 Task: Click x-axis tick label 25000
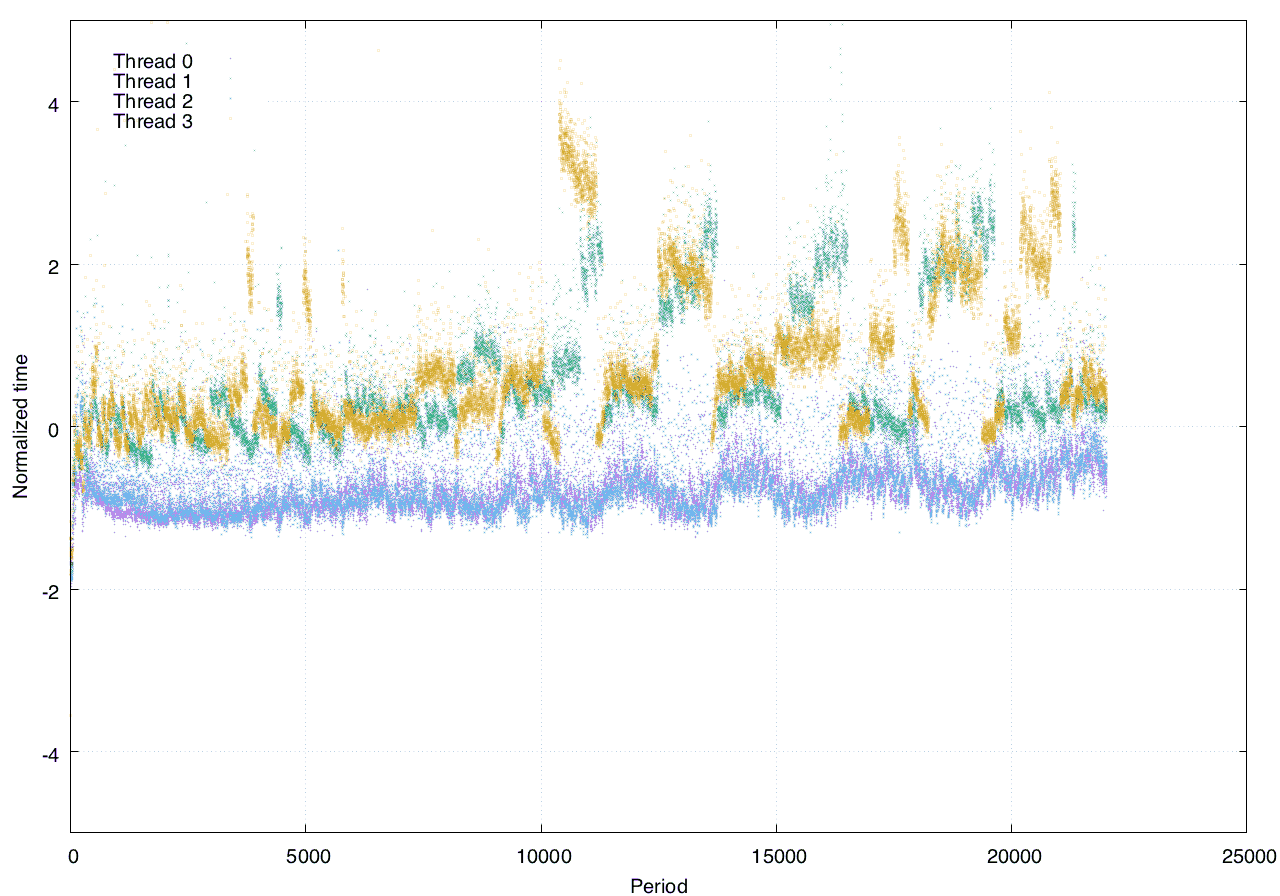pos(1246,857)
